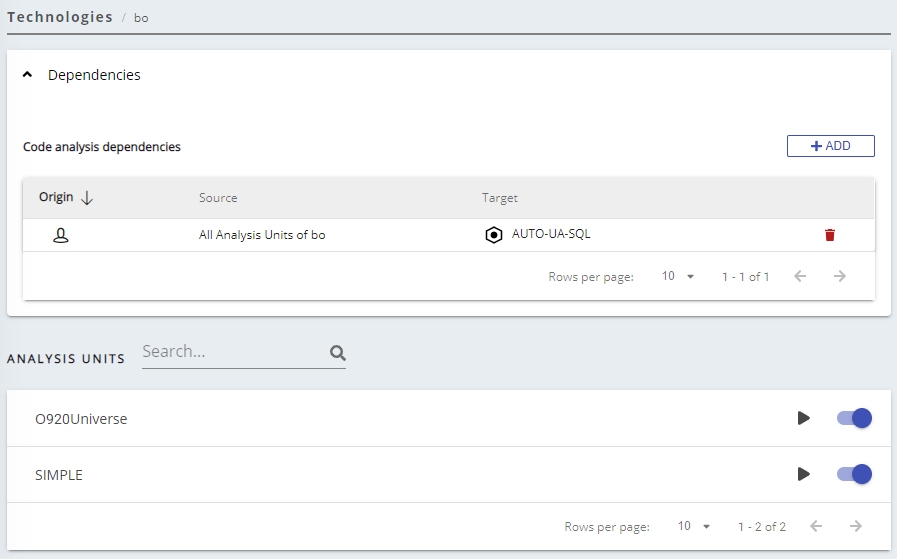Run analysis for O920Universe unit
This screenshot has height=559, width=897.
(x=803, y=418)
